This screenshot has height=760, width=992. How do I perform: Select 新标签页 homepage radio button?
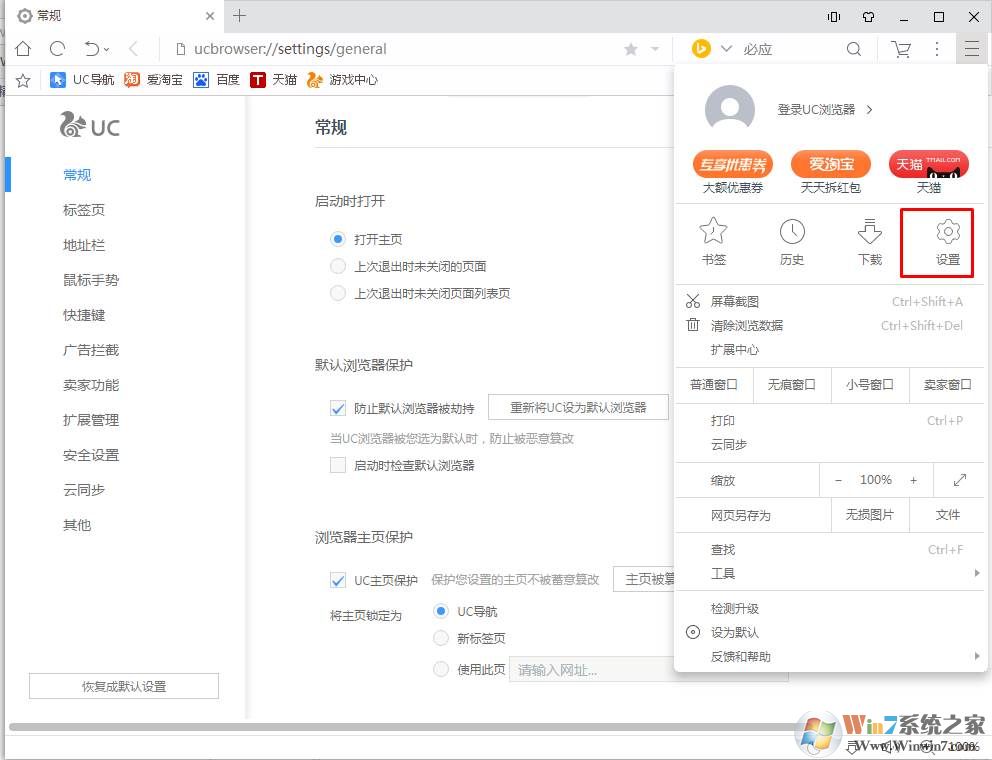441,638
